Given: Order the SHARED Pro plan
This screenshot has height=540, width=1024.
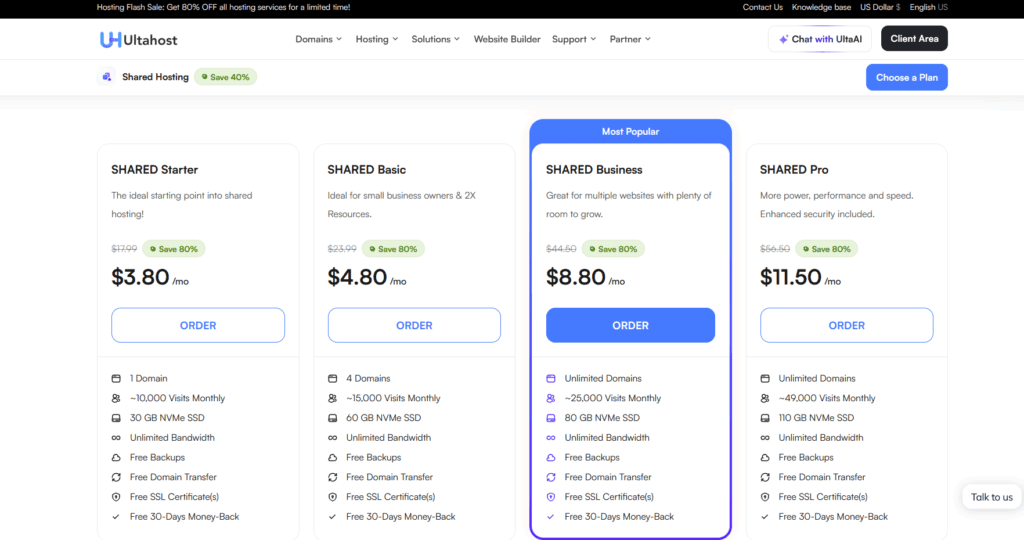Looking at the screenshot, I should 846,325.
